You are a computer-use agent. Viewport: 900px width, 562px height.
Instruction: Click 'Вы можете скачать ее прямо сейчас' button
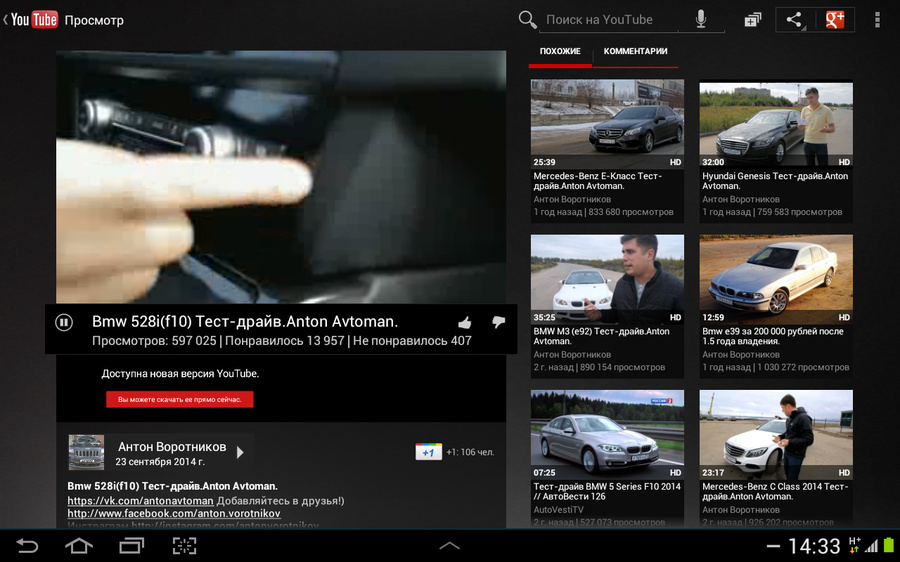pyautogui.click(x=180, y=400)
